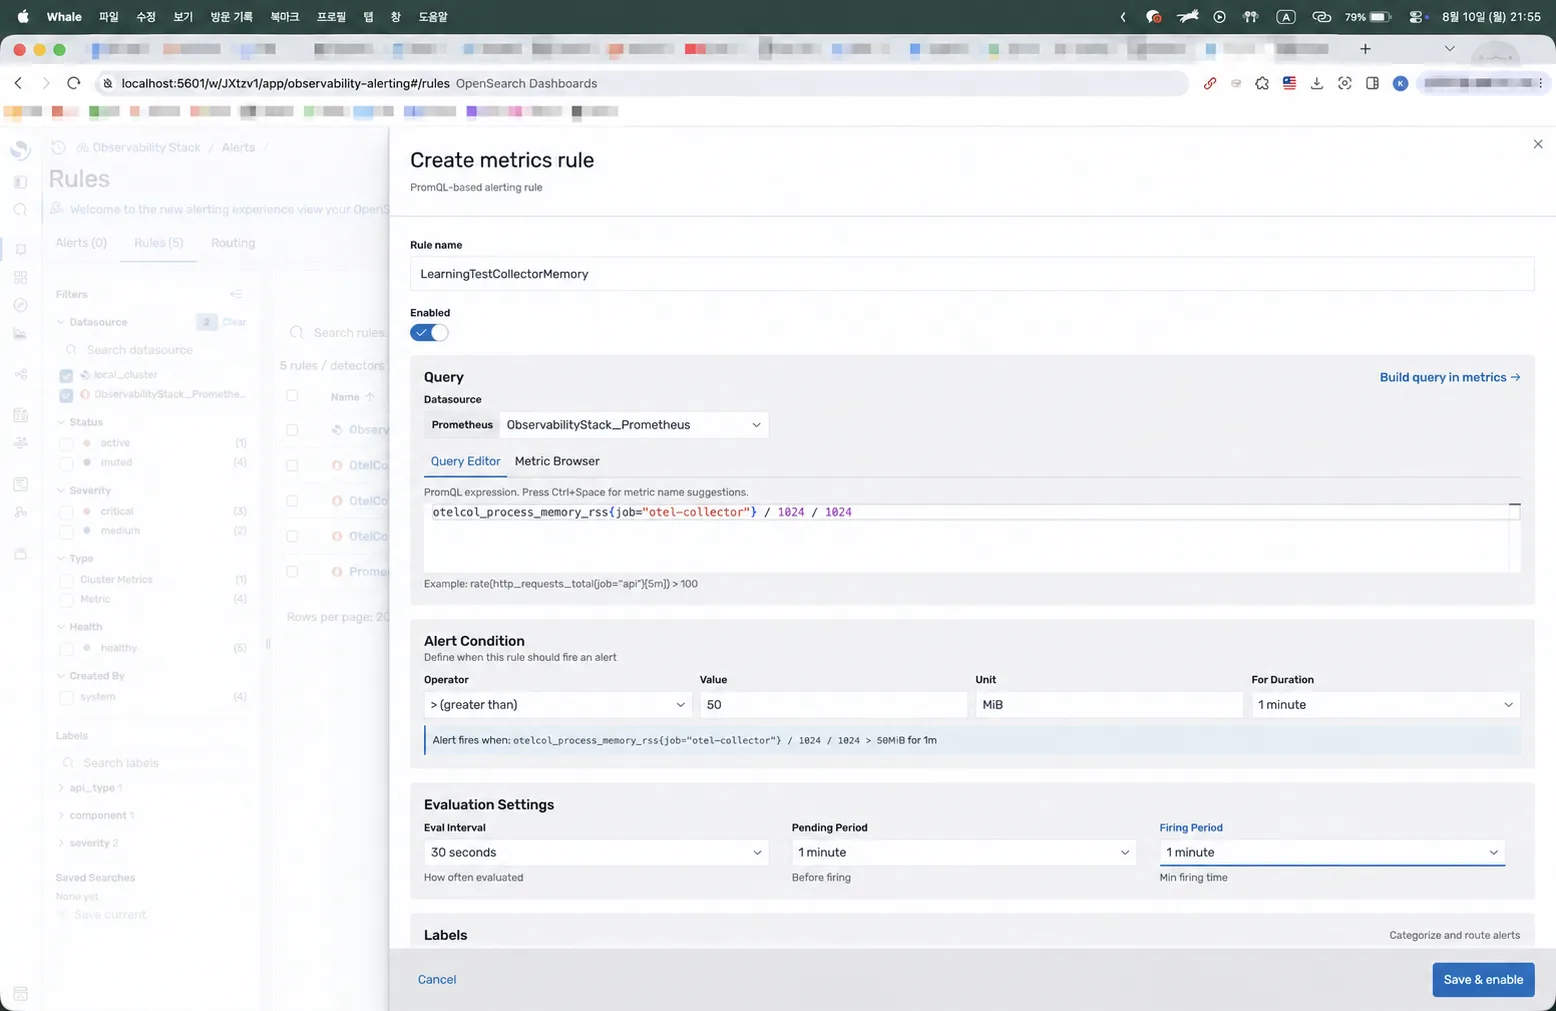1556x1011 pixels.
Task: Click the battery status icon
Action: coord(1380,17)
